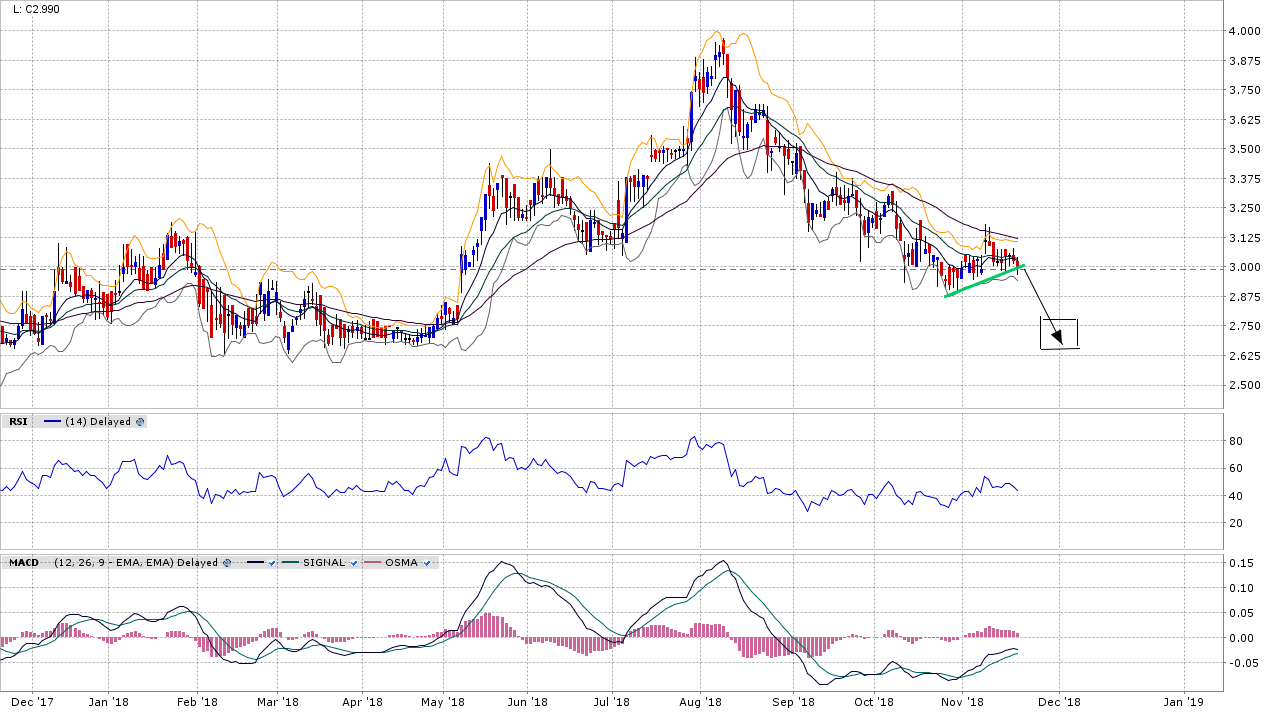The width and height of the screenshot is (1269, 716).
Task: Select the RSI indicator title label
Action: (18, 422)
